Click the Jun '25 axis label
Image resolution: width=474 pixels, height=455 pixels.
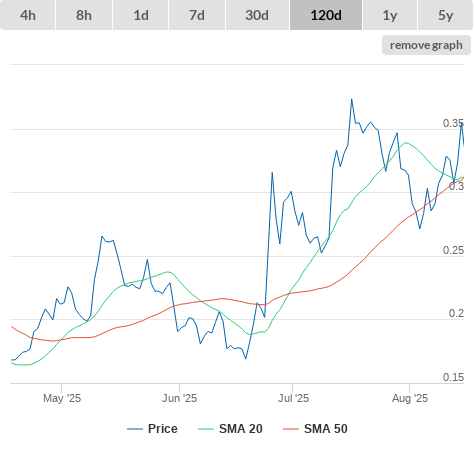click(x=179, y=398)
